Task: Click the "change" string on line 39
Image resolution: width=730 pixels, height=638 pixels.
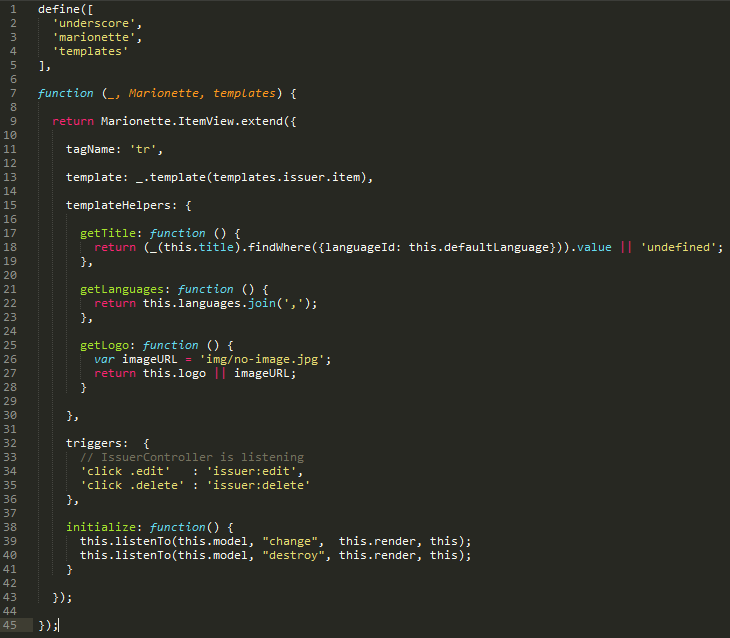Action: point(290,541)
